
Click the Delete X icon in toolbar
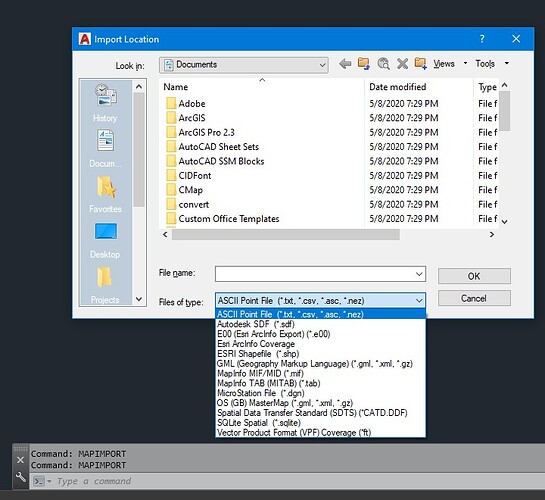[x=402, y=64]
